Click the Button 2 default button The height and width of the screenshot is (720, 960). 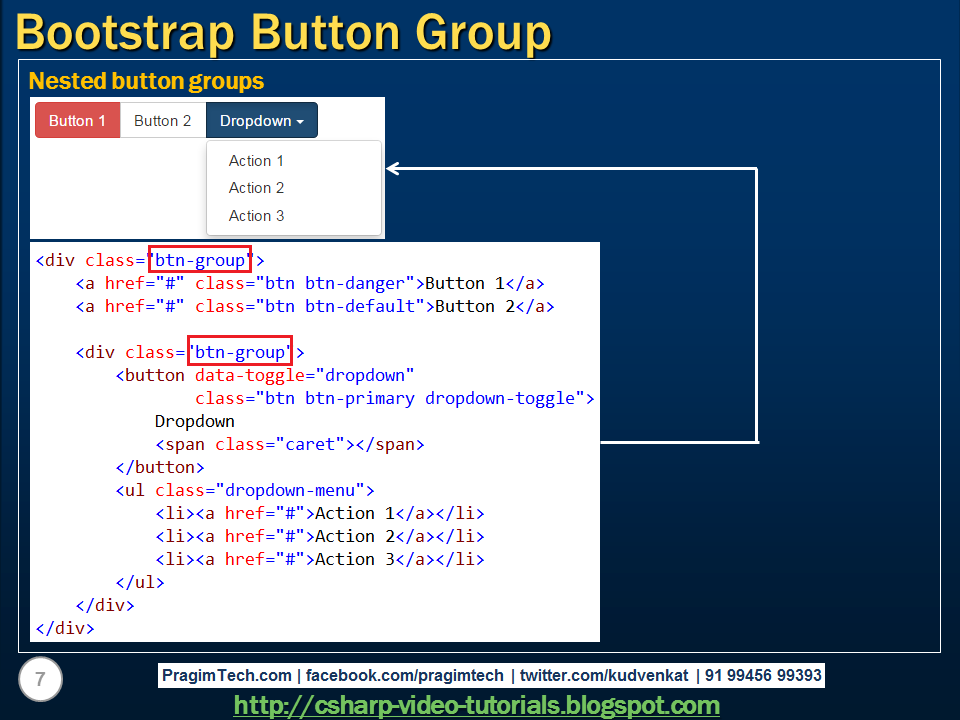point(162,119)
